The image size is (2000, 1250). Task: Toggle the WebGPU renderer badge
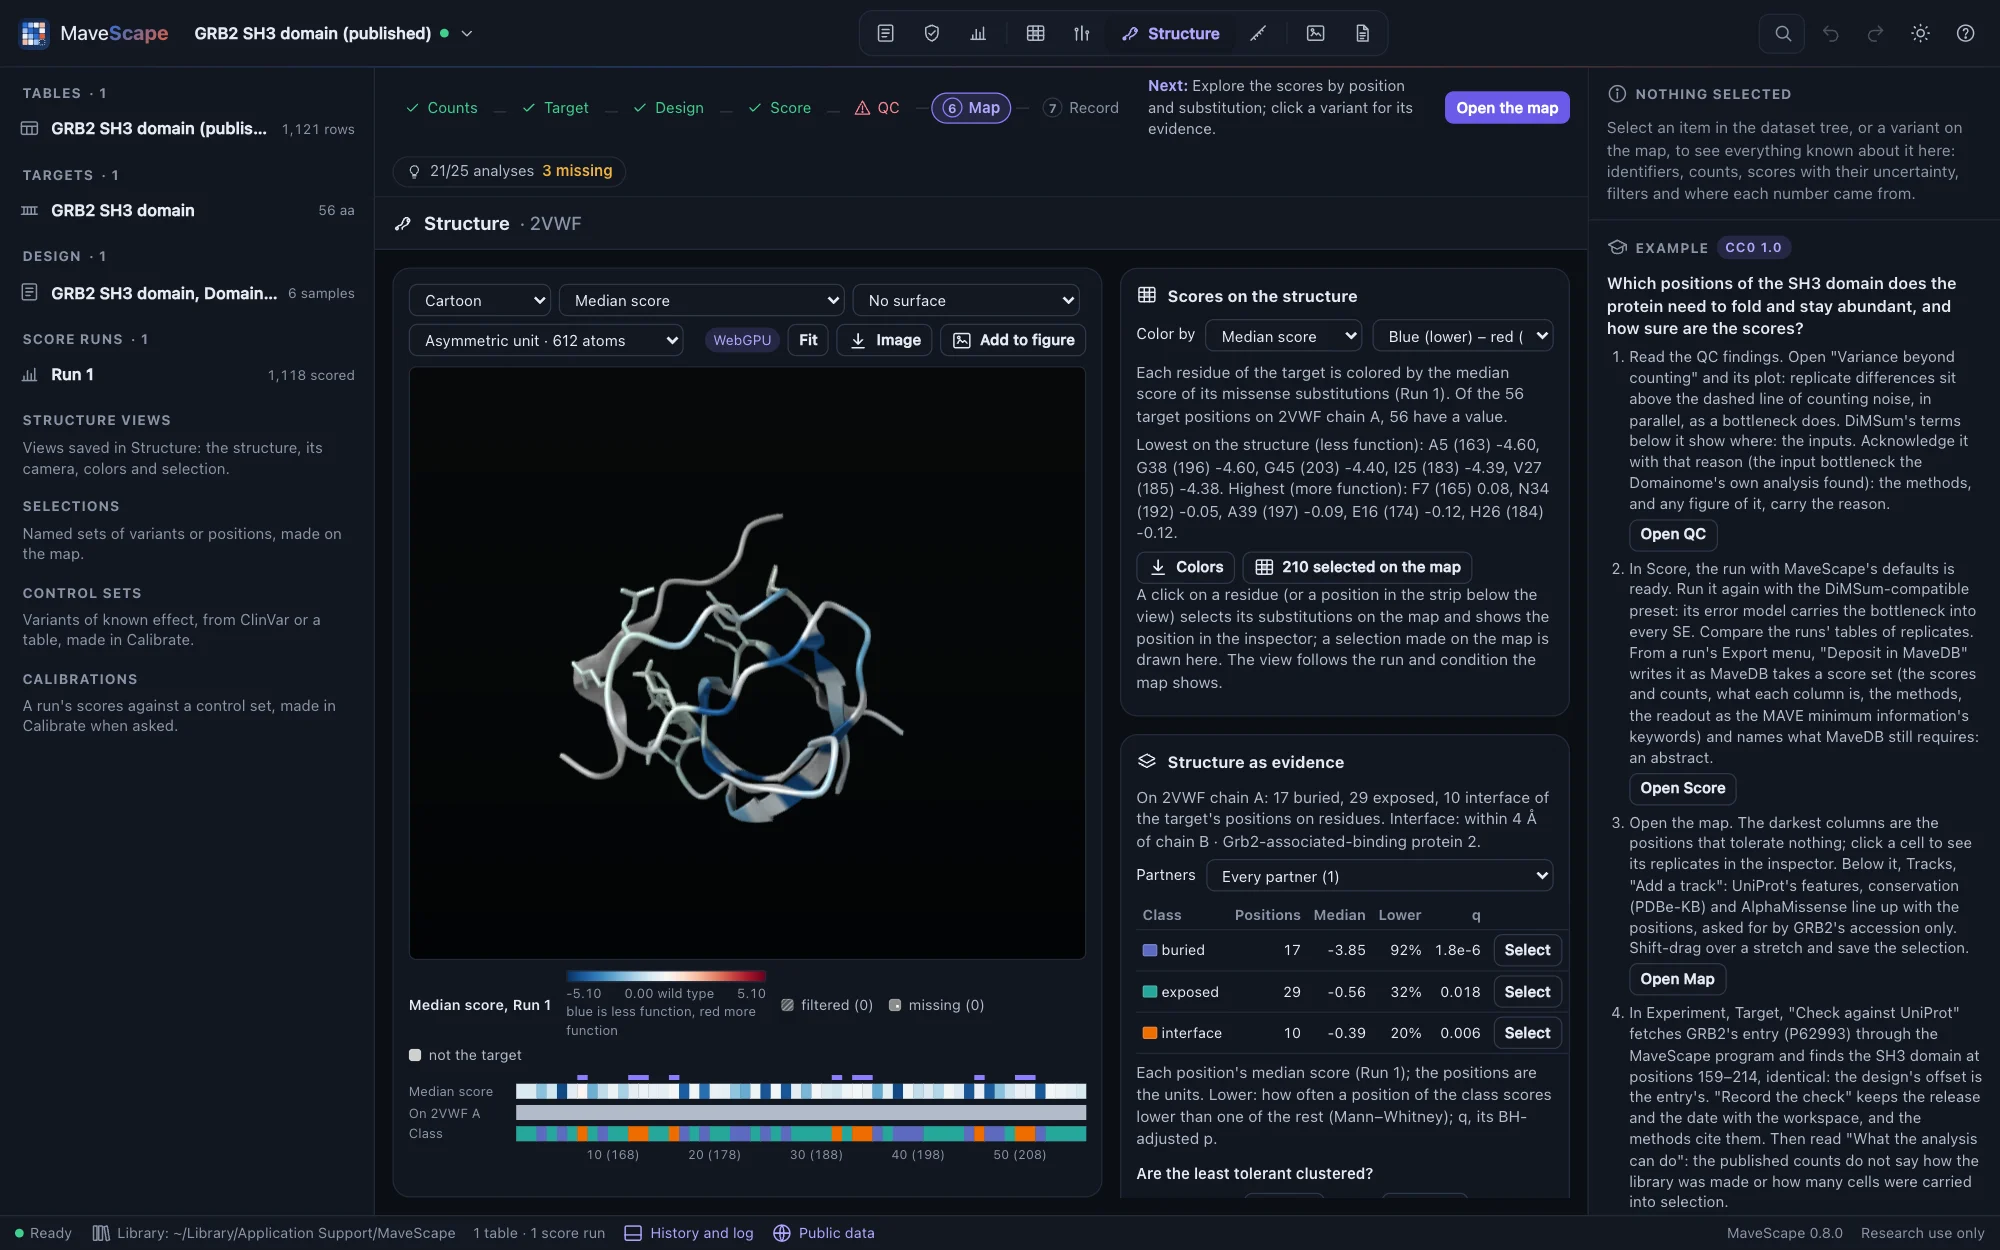(x=742, y=340)
